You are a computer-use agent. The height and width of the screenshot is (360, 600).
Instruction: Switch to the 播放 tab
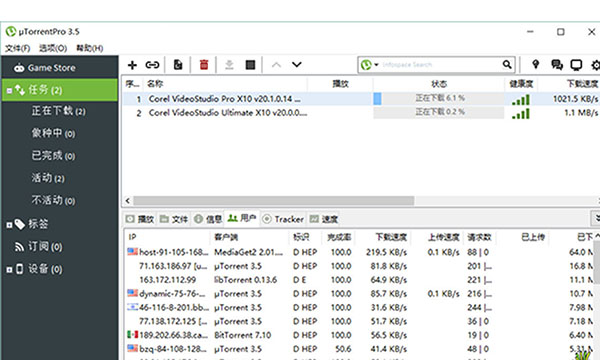140,219
